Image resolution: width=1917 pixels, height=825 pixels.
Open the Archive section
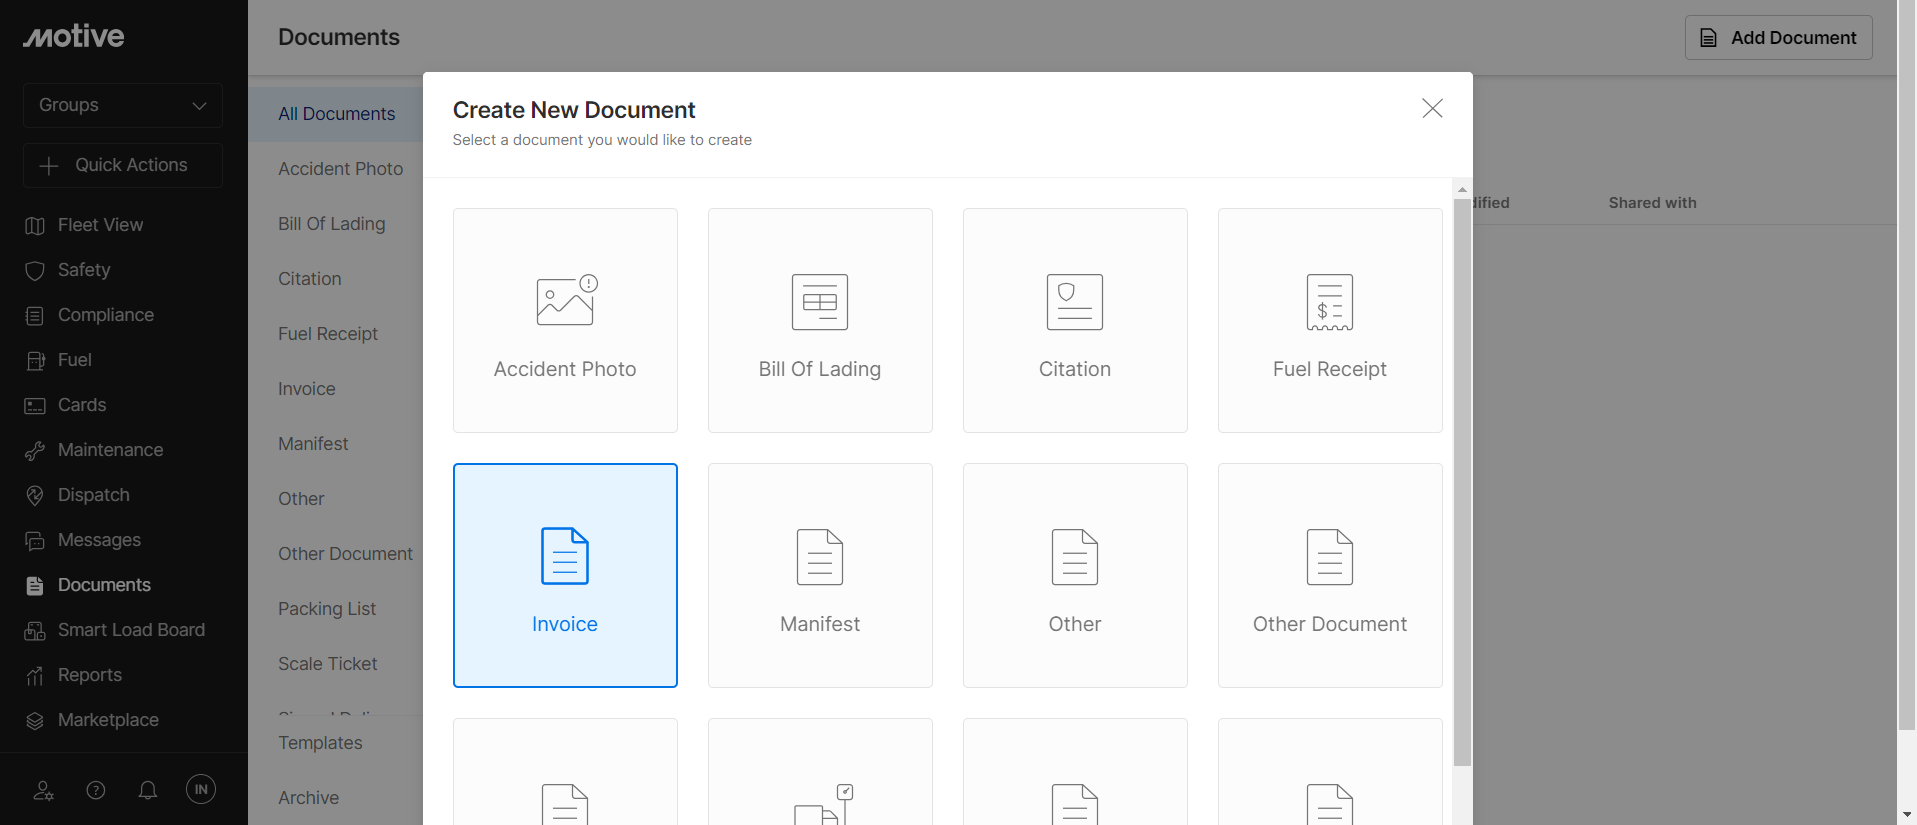[308, 798]
